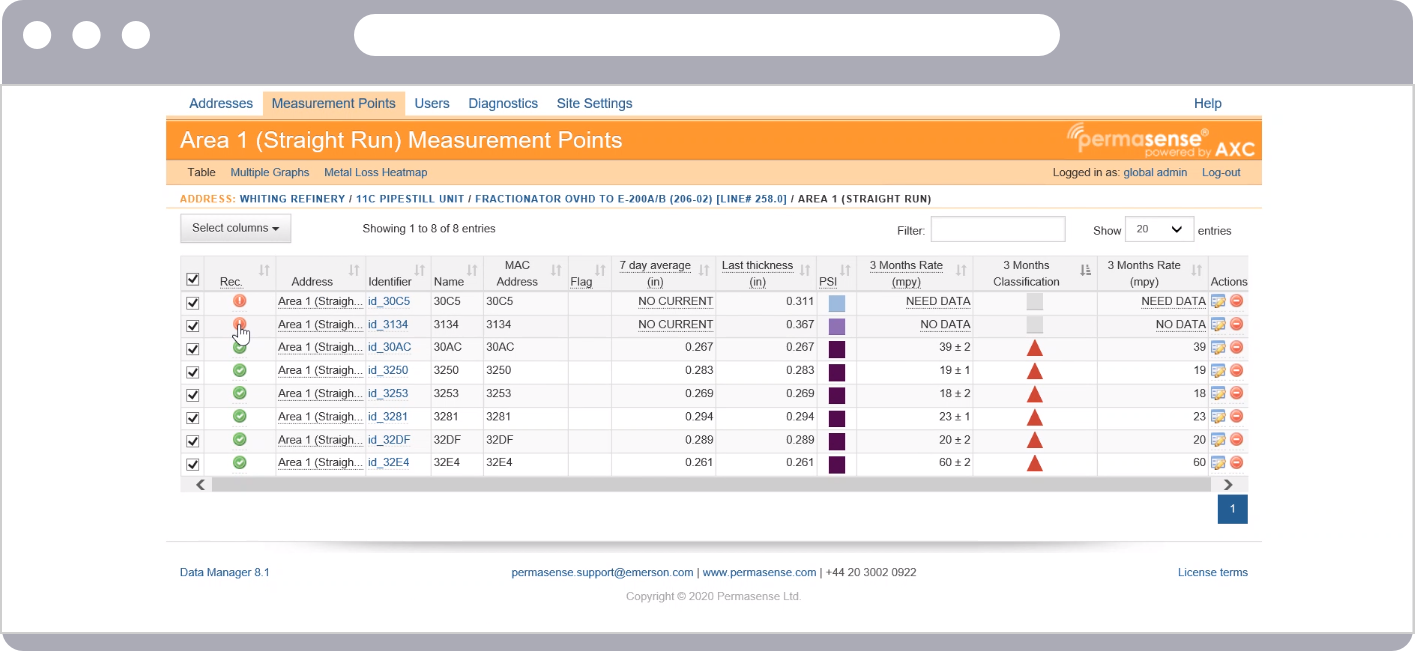The height and width of the screenshot is (651, 1415).
Task: Open the Metal Loss Heatmap view
Action: pos(375,172)
